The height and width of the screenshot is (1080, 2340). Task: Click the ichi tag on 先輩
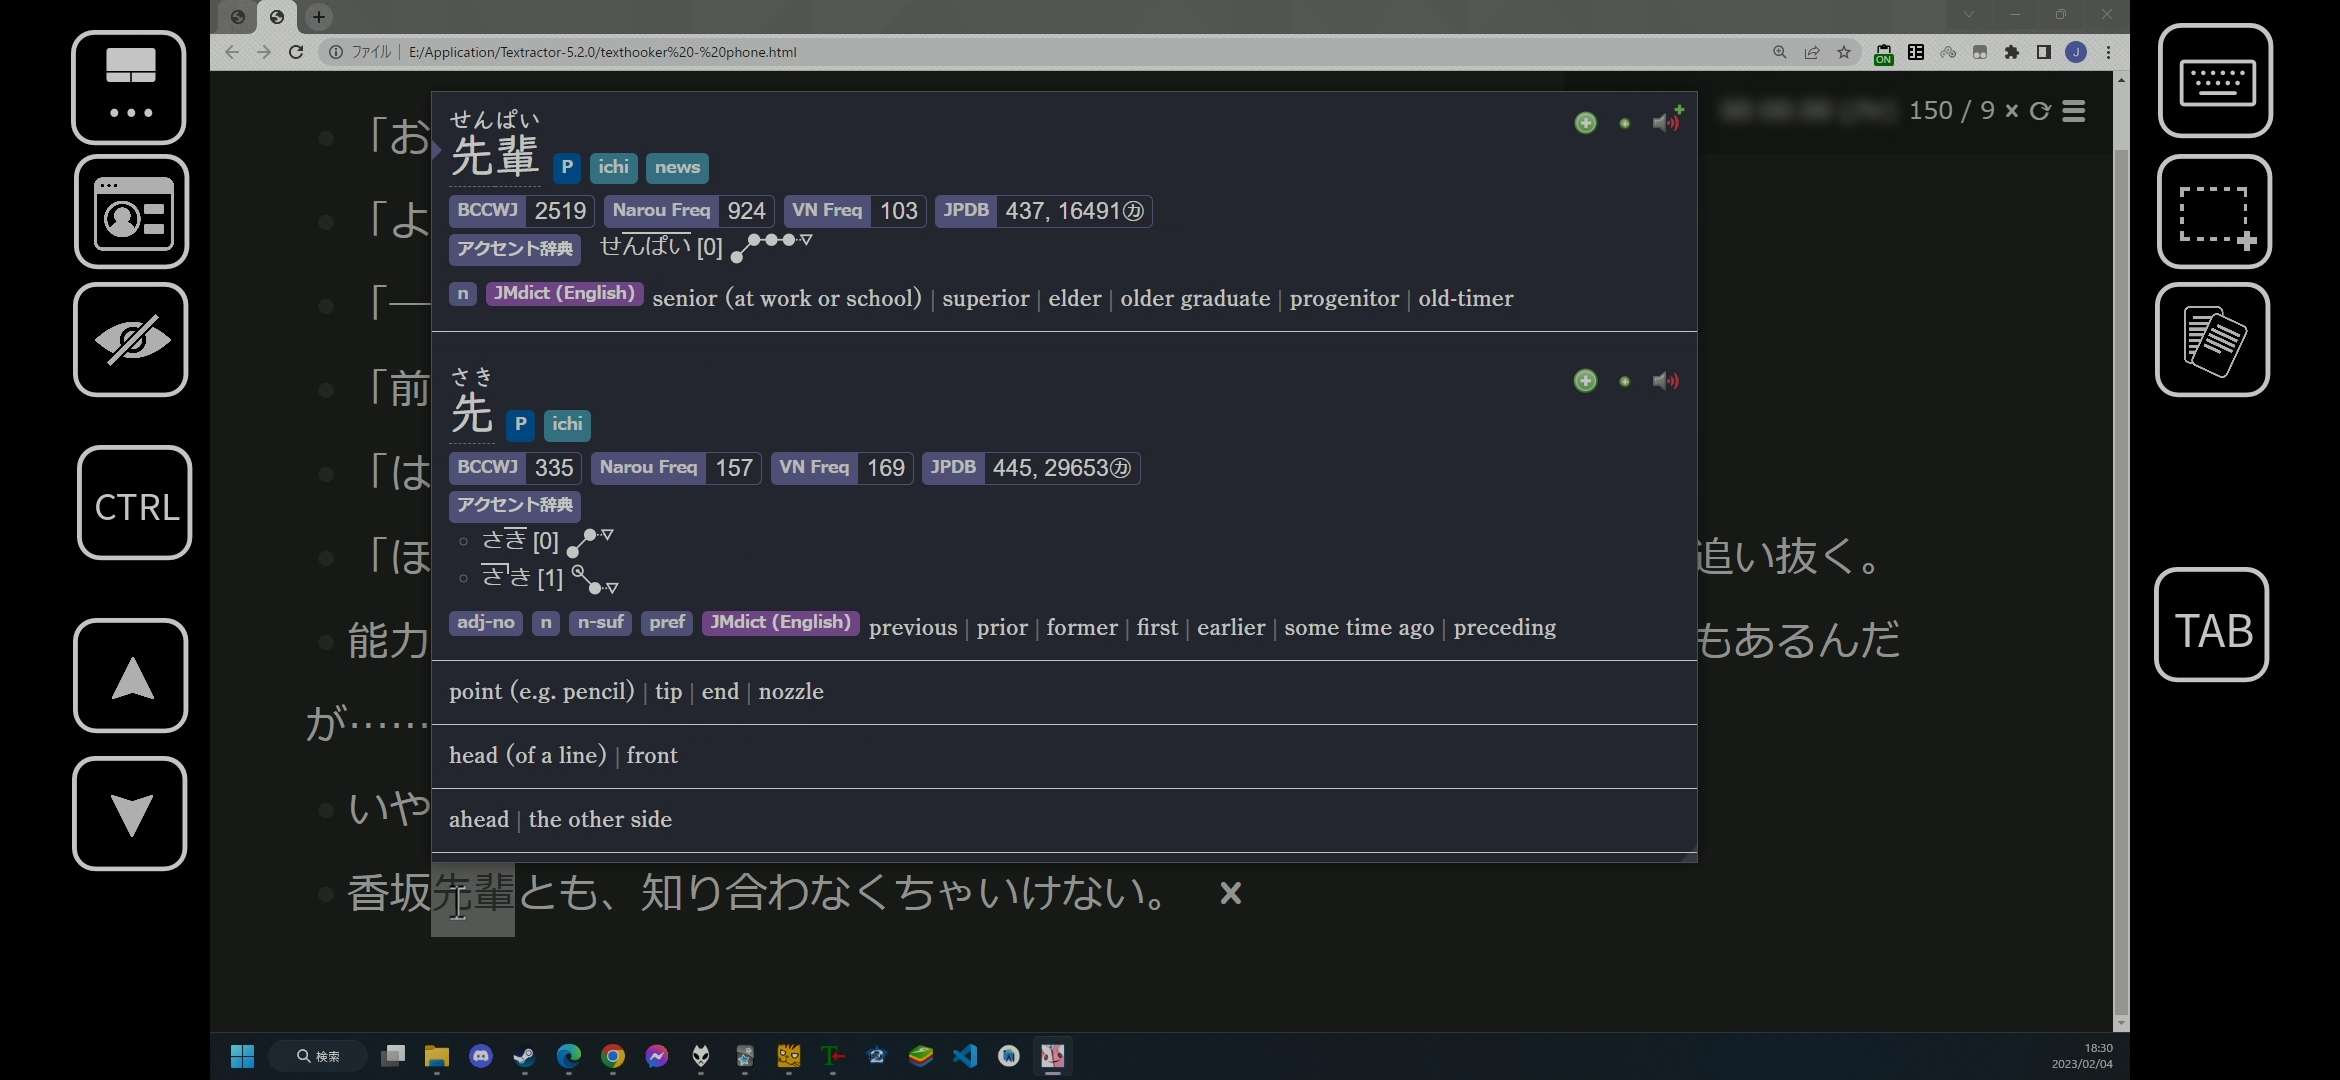pyautogui.click(x=614, y=168)
